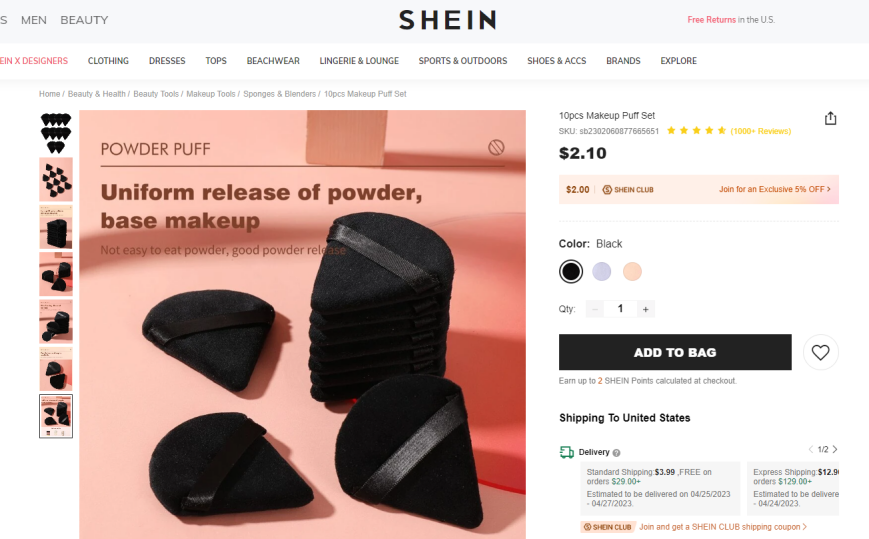869x539 pixels.
Task: Click the ADD TO BAG button
Action: point(675,352)
